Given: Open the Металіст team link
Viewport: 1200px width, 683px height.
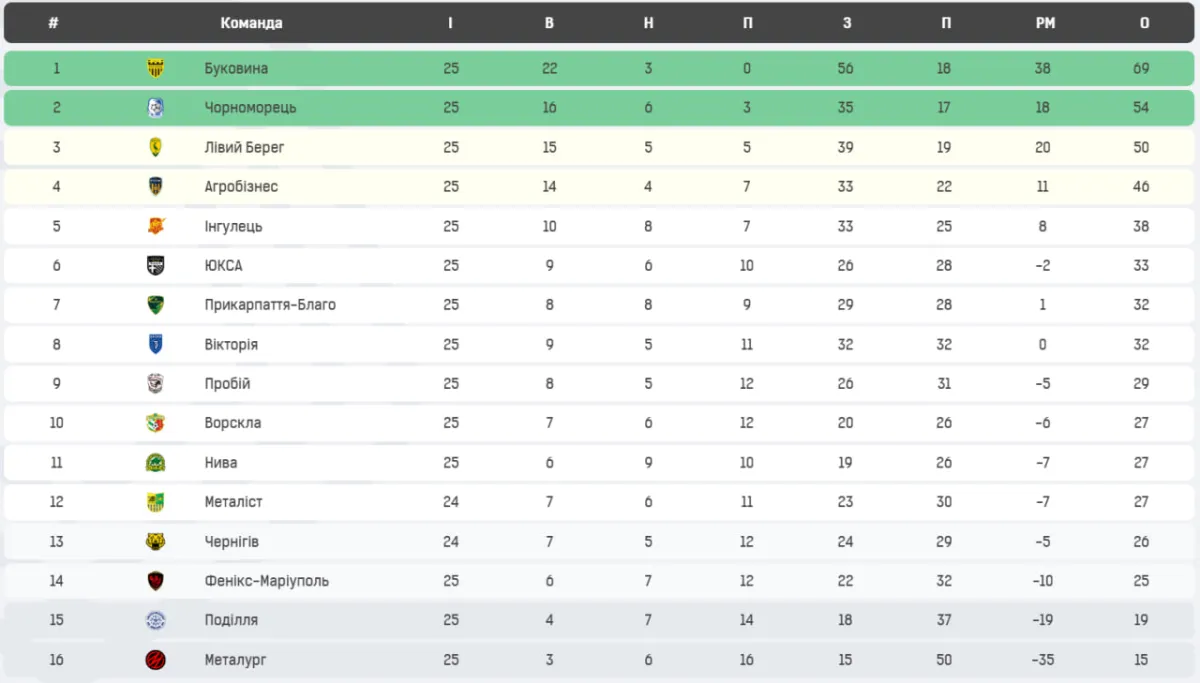Looking at the screenshot, I should (x=233, y=502).
